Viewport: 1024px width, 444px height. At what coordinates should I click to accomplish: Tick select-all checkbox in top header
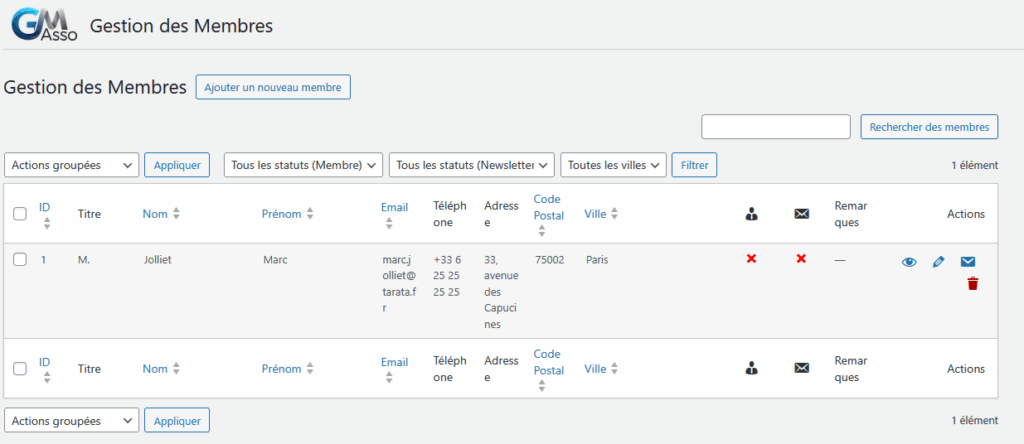click(x=20, y=214)
